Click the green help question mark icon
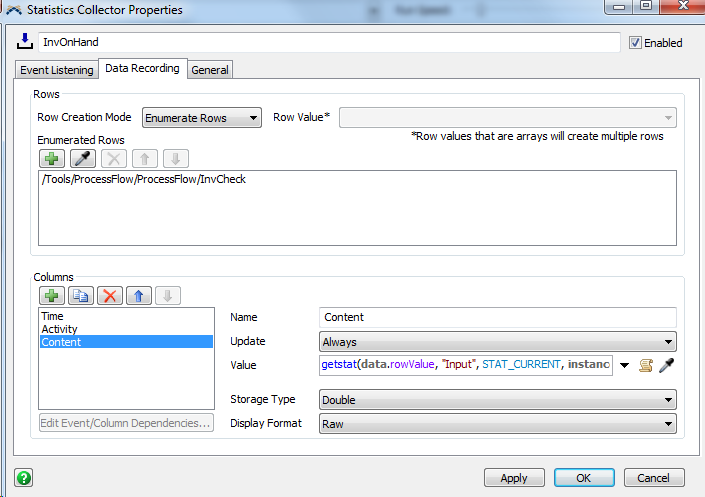This screenshot has height=497, width=705. [x=23, y=477]
